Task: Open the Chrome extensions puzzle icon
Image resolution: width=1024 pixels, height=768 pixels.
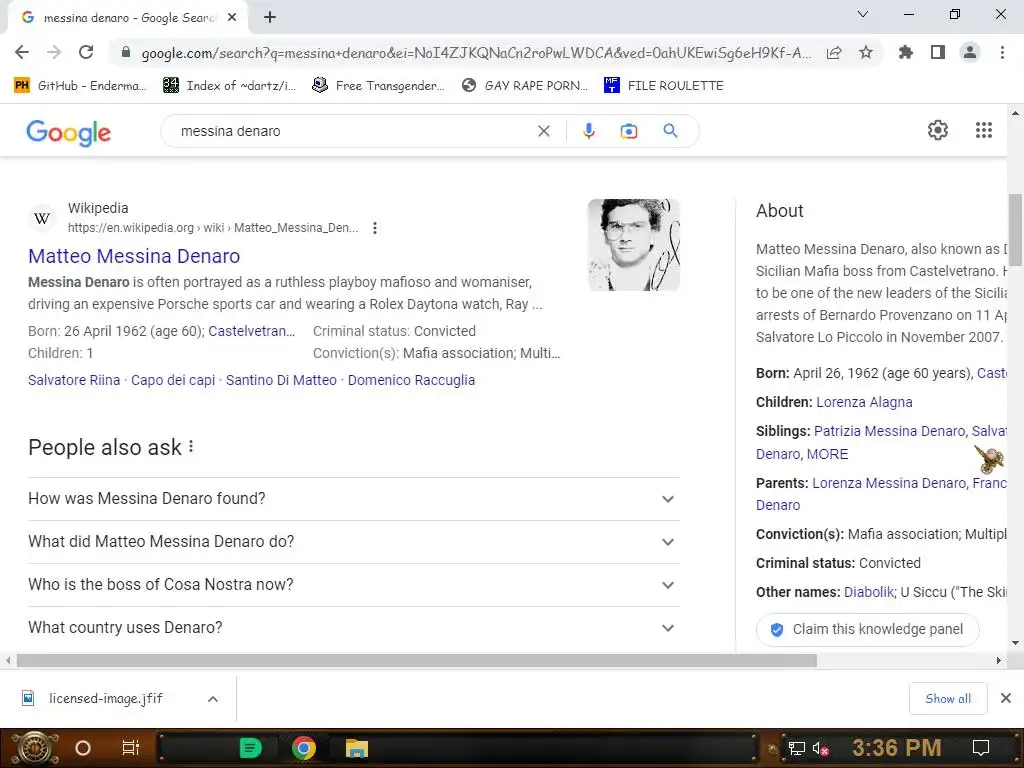Action: pos(905,52)
